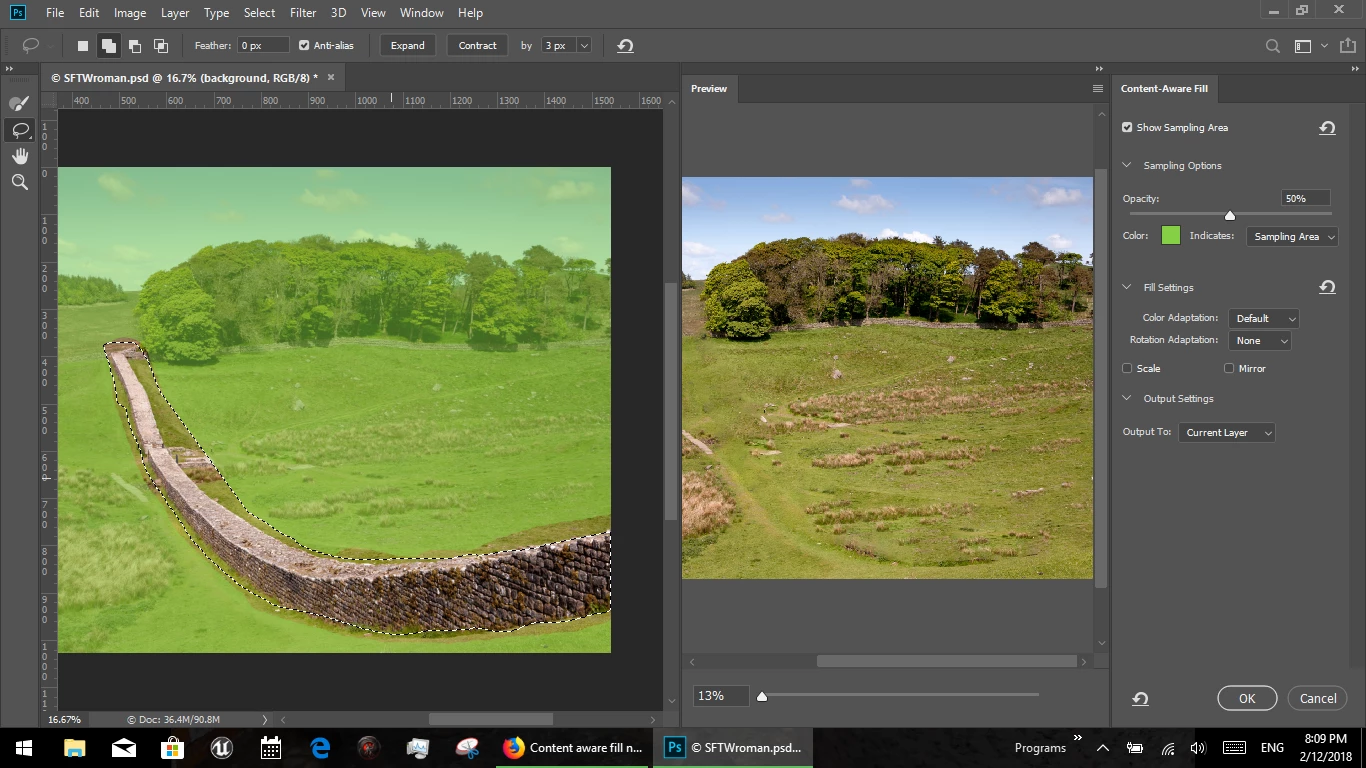Open File Explorer from taskbar

74,748
